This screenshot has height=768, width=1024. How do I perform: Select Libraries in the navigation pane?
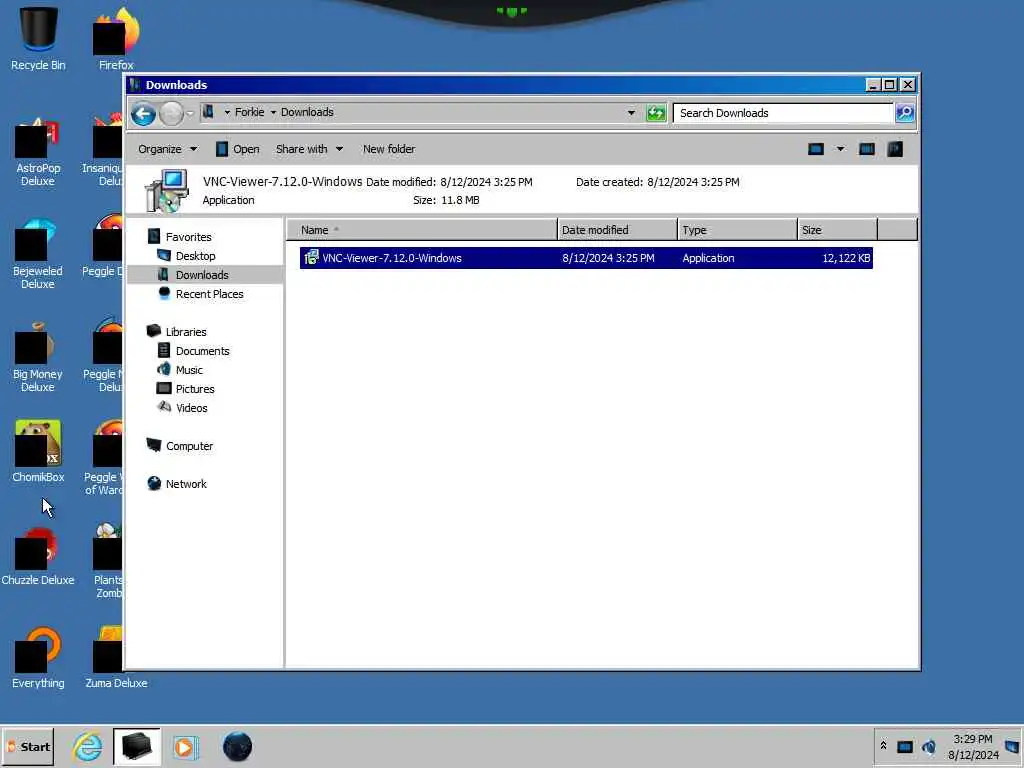click(x=185, y=332)
